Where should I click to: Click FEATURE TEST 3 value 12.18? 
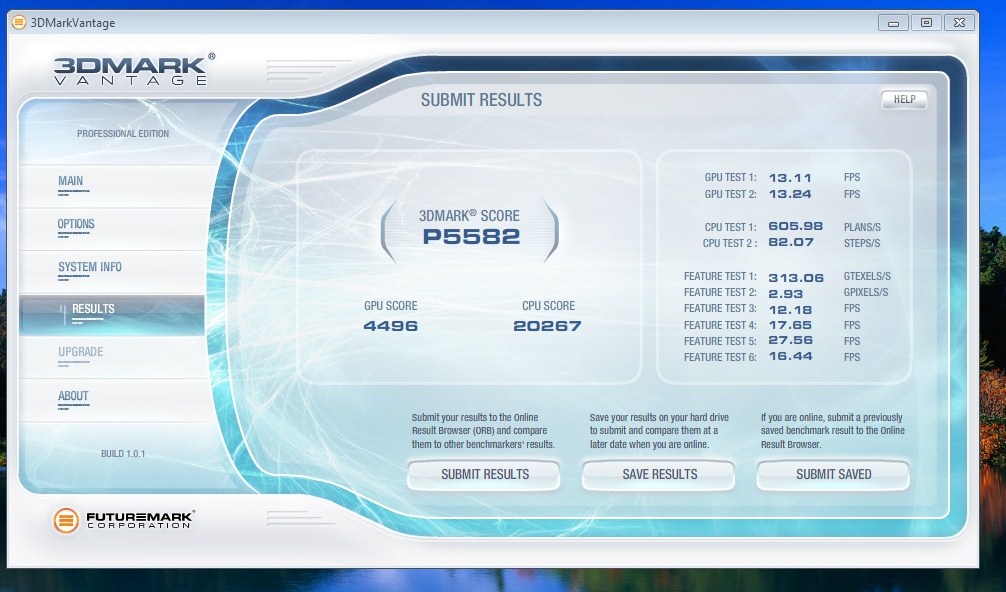click(790, 310)
